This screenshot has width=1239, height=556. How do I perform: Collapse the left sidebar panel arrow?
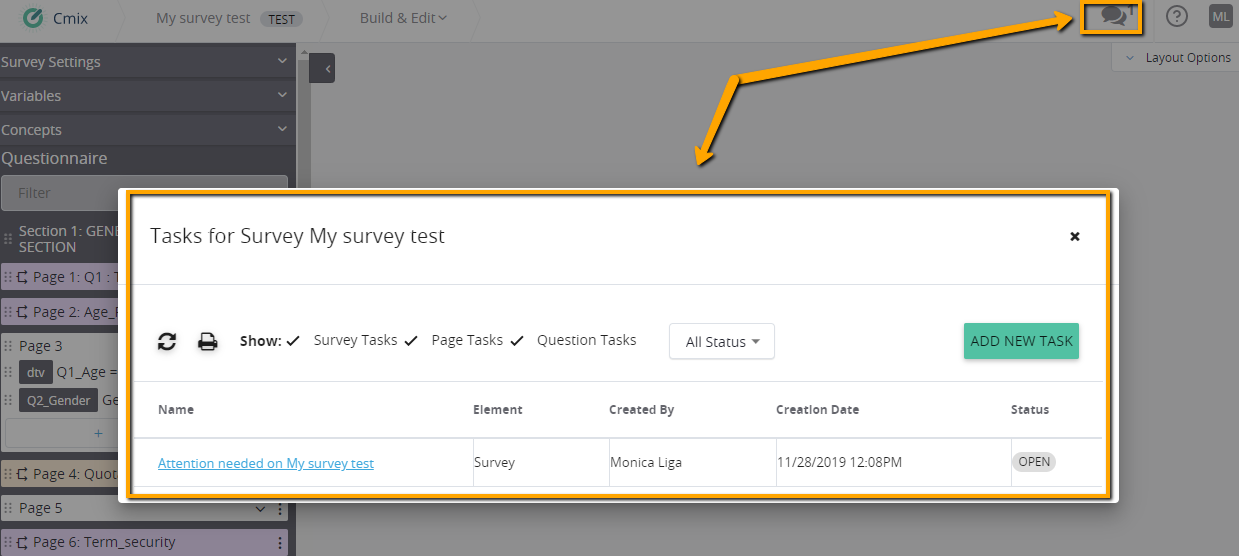322,68
